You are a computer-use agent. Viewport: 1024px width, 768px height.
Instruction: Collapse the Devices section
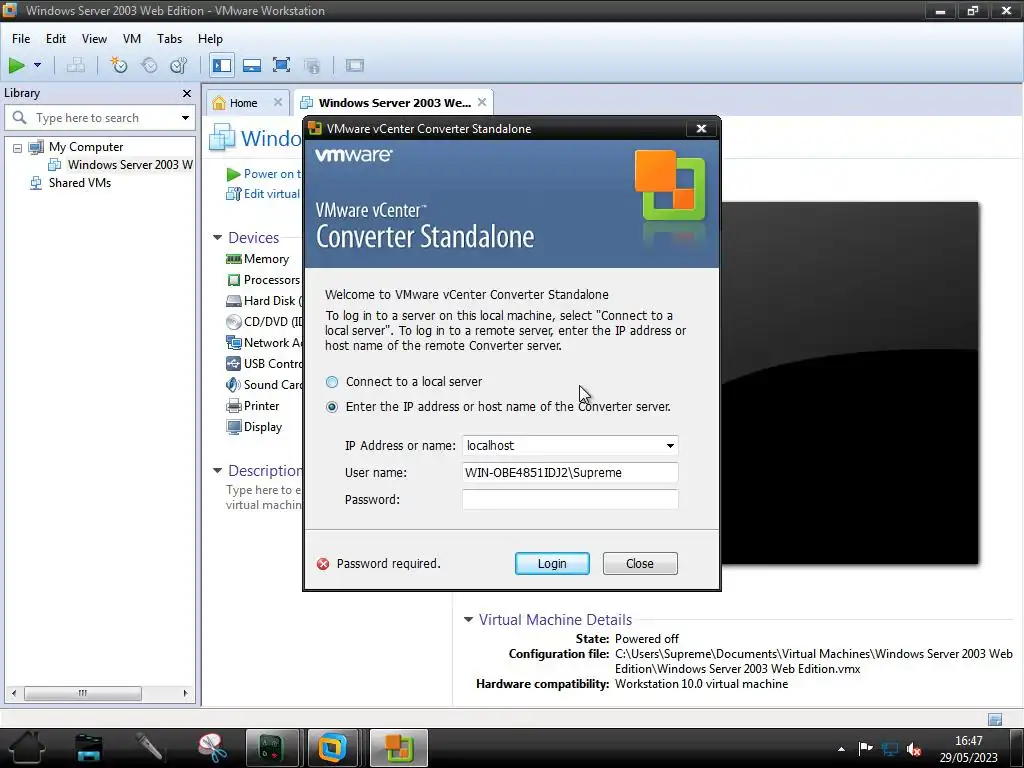coord(217,237)
